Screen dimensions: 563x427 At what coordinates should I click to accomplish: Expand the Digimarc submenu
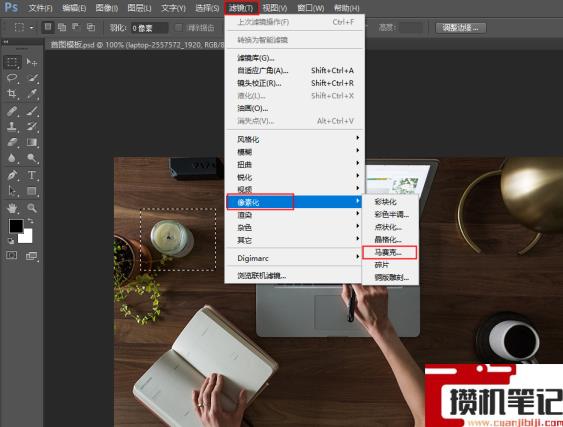pyautogui.click(x=294, y=258)
